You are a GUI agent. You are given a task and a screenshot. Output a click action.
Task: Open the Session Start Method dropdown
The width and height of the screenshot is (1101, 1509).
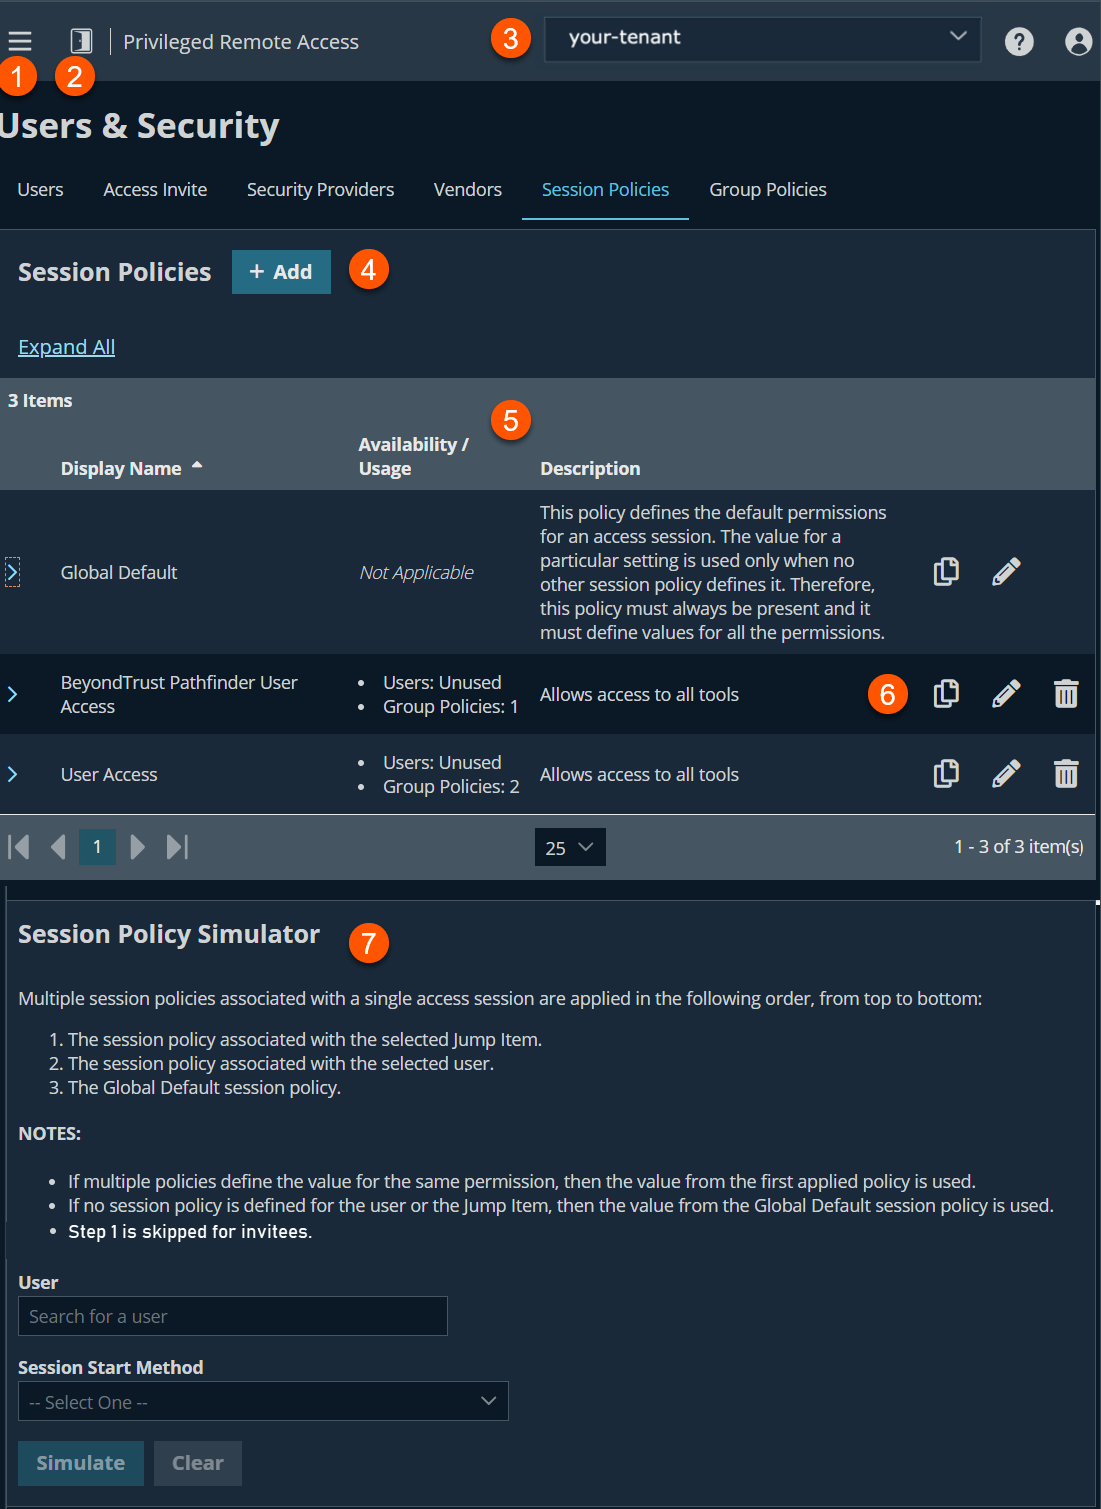click(x=263, y=1401)
